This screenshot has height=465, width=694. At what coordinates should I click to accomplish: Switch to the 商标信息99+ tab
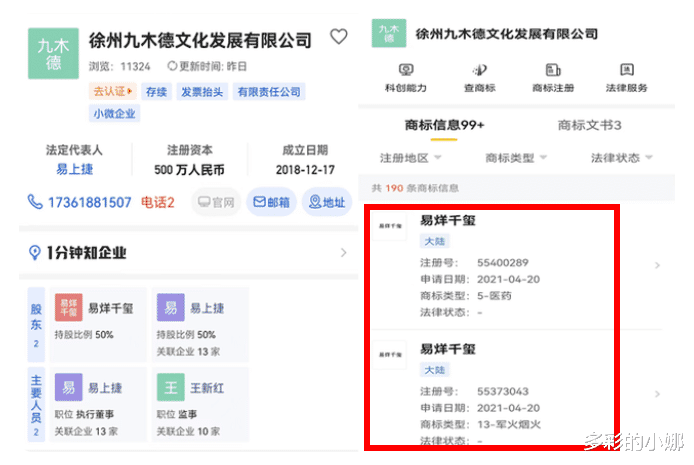[x=444, y=125]
